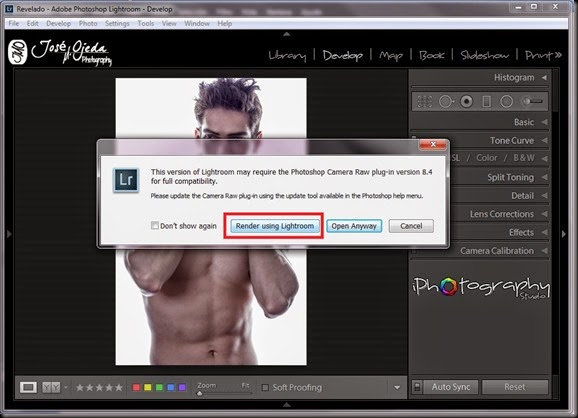Apply the red color label

point(136,387)
